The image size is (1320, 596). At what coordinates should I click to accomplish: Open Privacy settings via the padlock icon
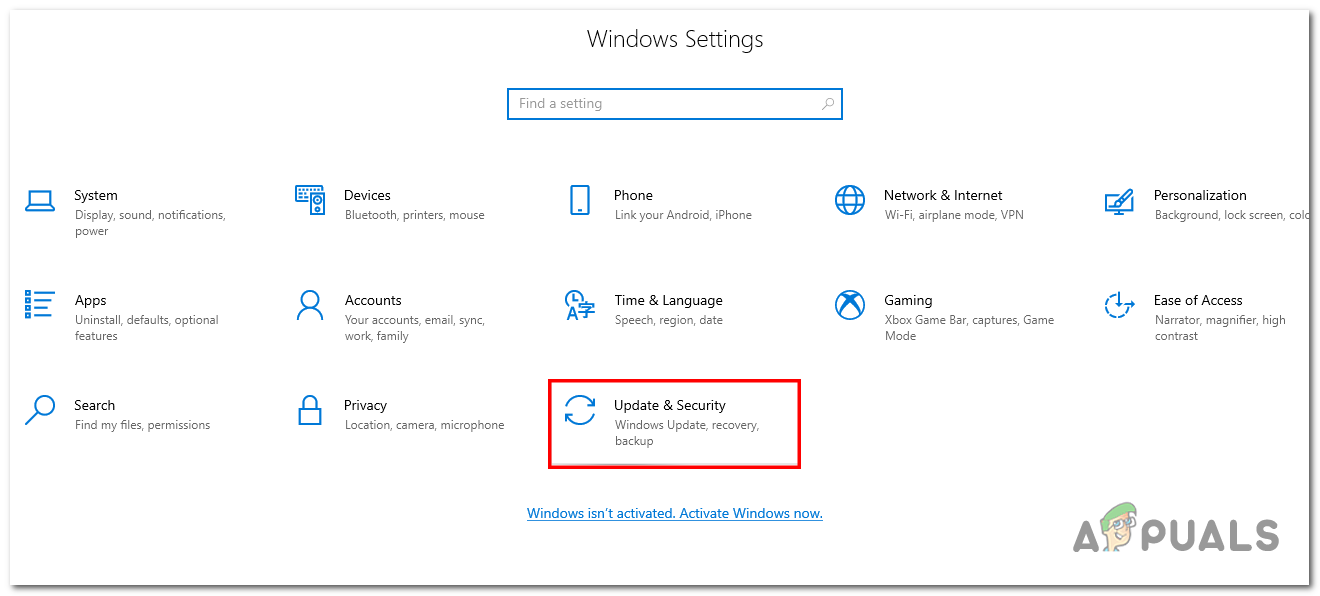pyautogui.click(x=310, y=410)
